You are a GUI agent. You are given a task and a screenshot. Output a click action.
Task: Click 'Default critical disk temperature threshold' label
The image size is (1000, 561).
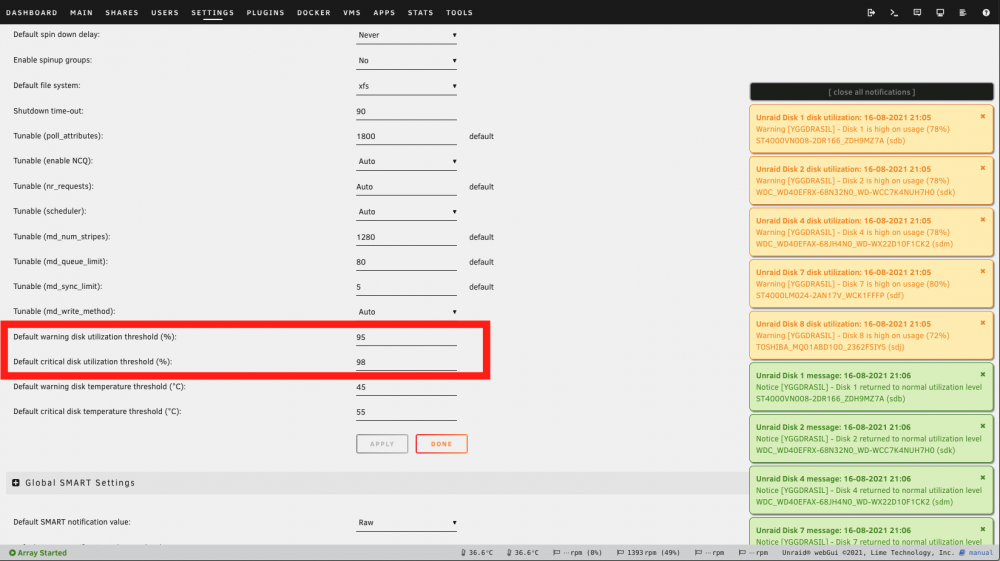[97, 412]
